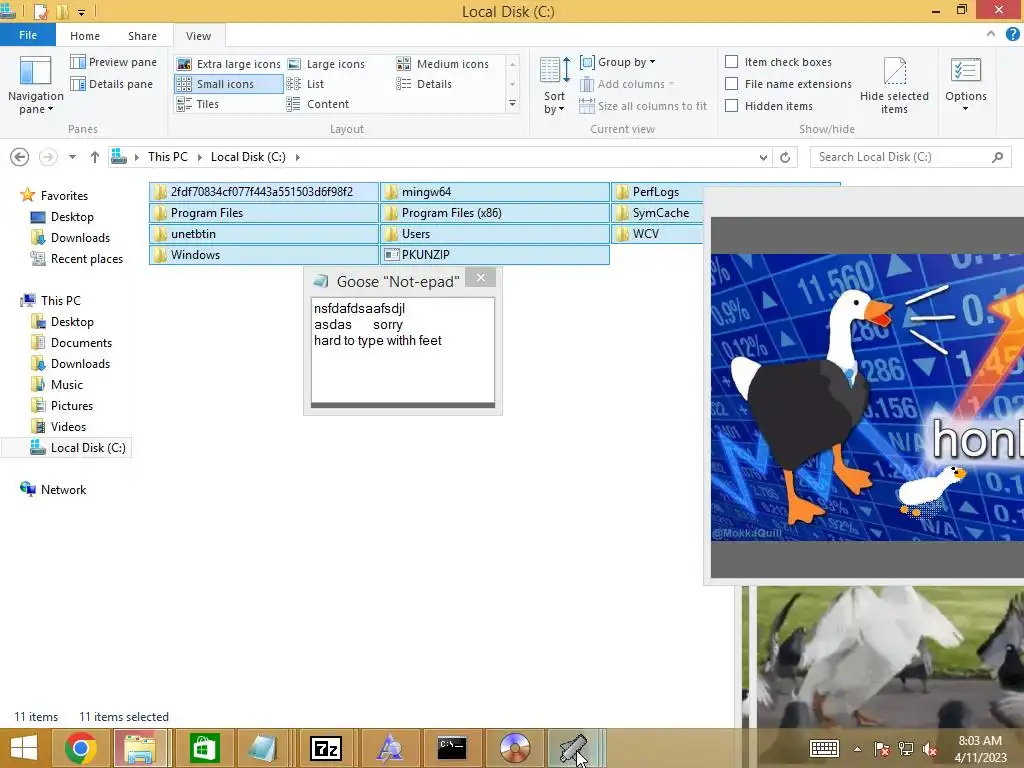Select Medium icons layout
Viewport: 1024px width, 768px height.
[443, 64]
